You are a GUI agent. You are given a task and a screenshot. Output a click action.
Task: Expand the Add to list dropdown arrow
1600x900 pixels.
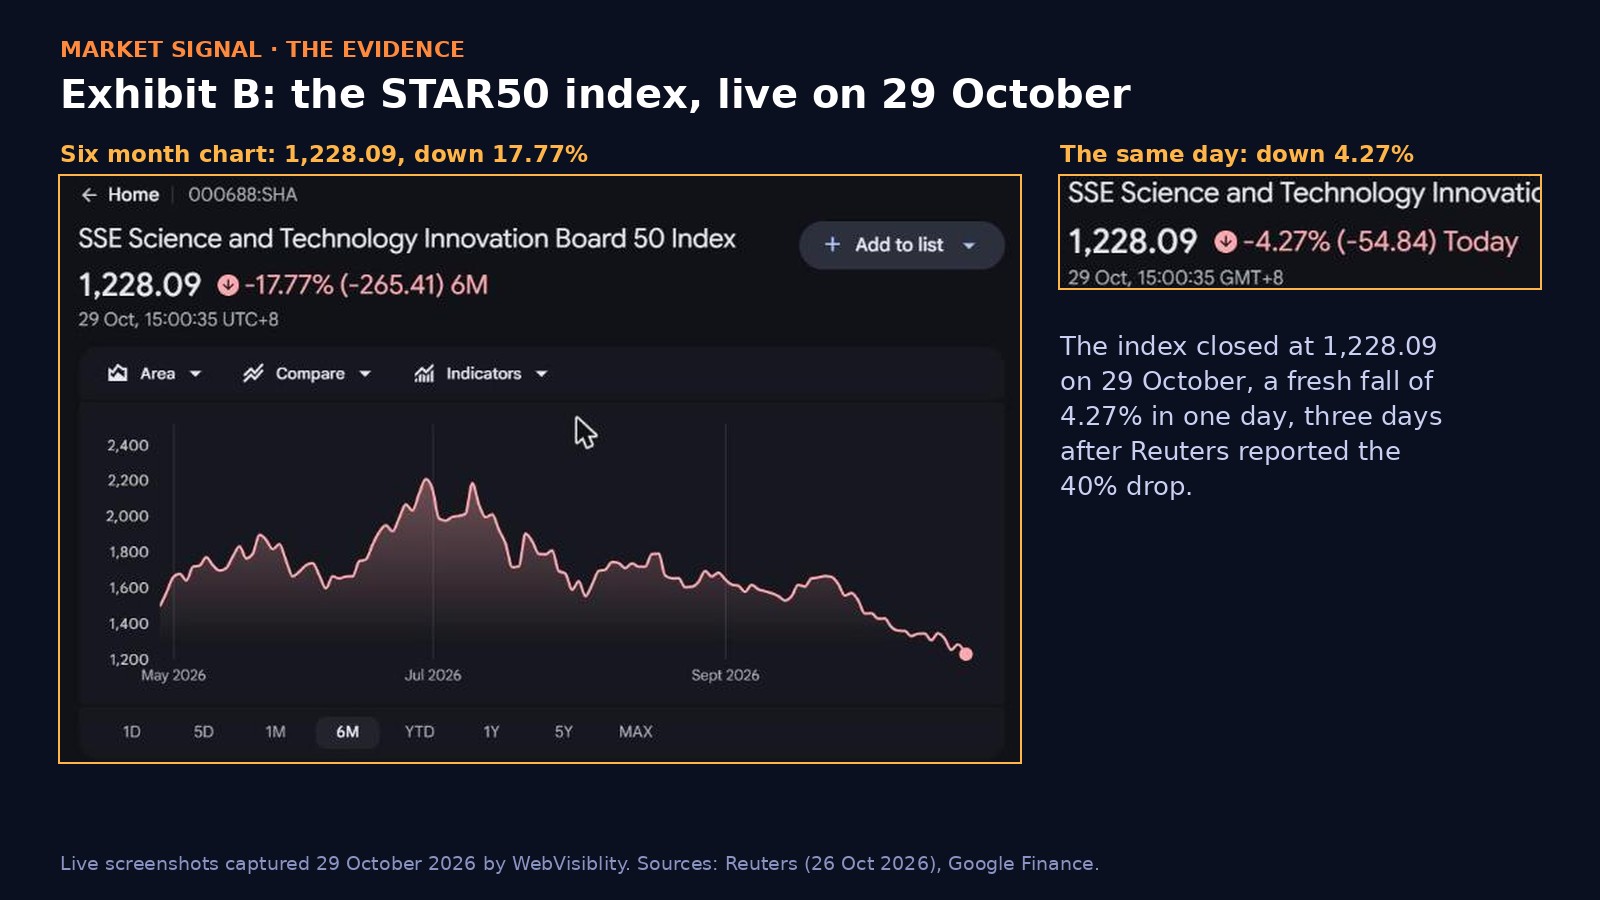pyautogui.click(x=968, y=245)
